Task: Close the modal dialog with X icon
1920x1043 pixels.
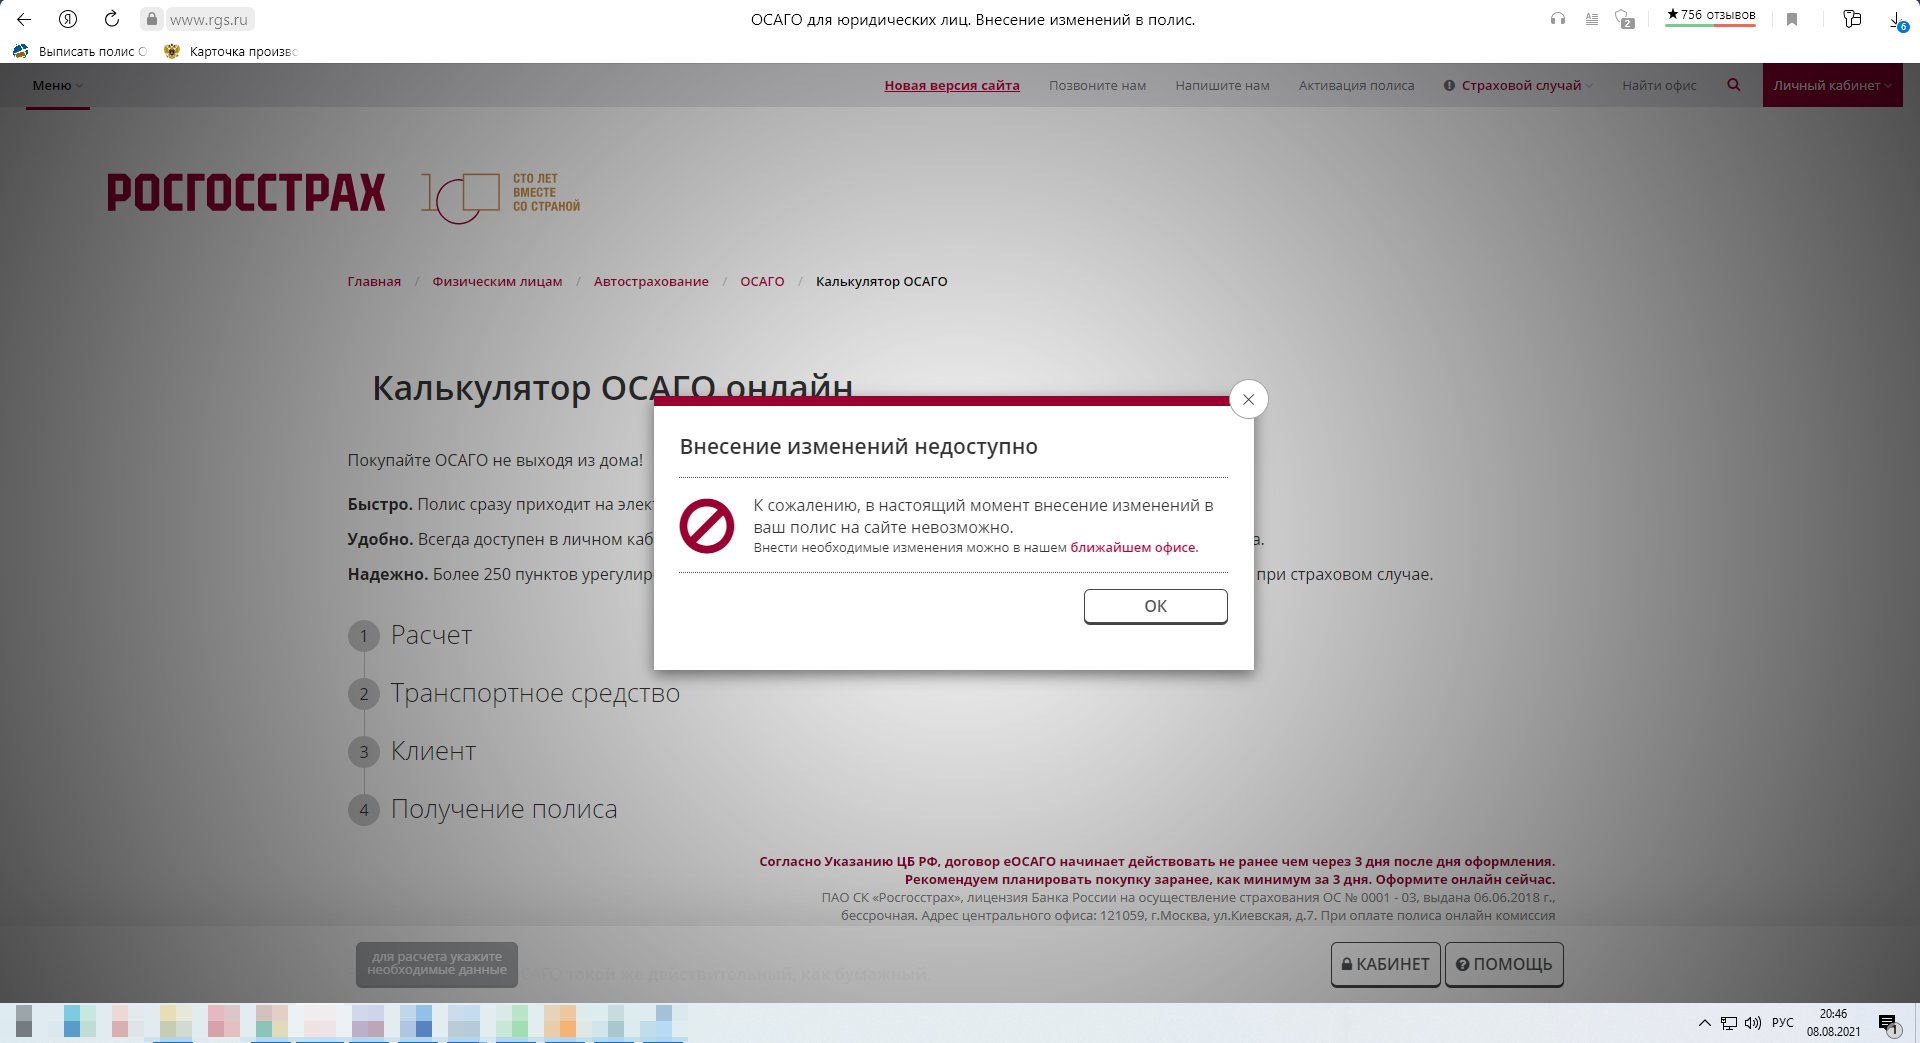Action: pyautogui.click(x=1248, y=399)
